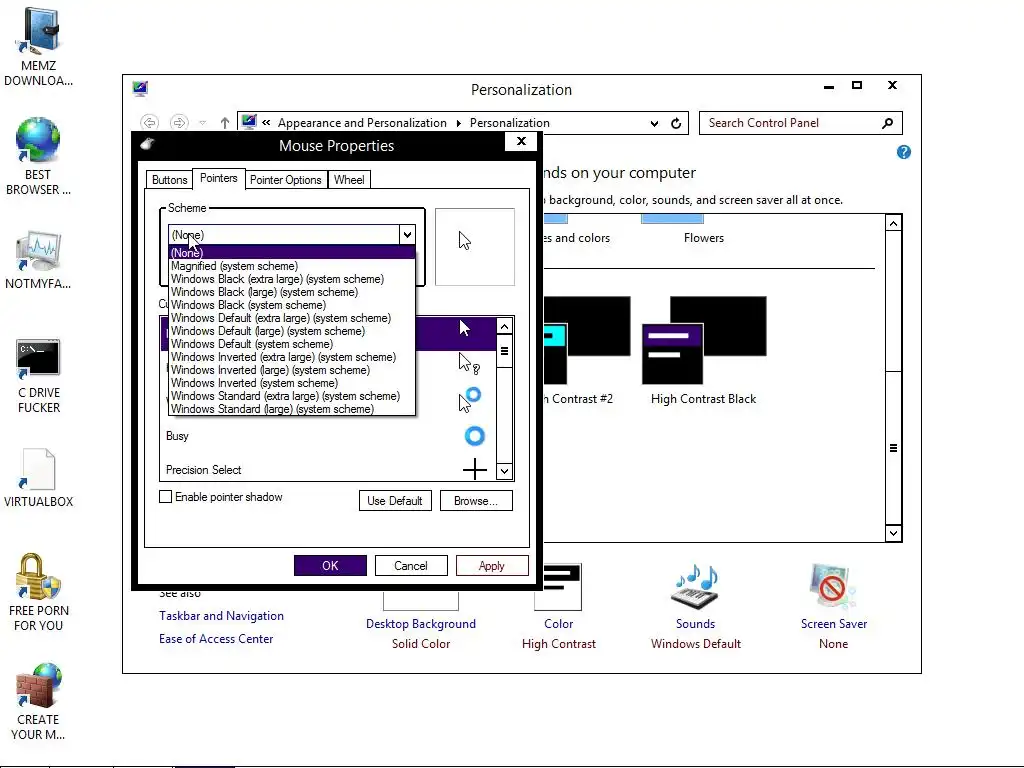Select the padlock shortcut icon on desktop
Screen dimensions: 1024x768
(39, 577)
